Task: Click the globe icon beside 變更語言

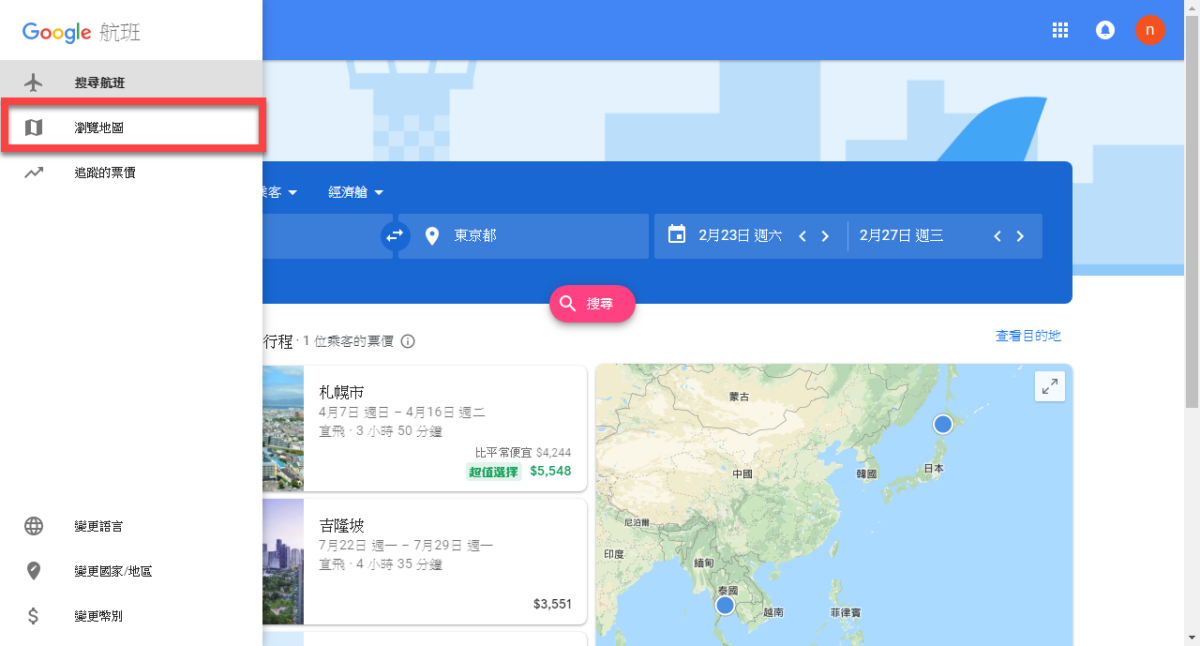Action: pyautogui.click(x=34, y=526)
